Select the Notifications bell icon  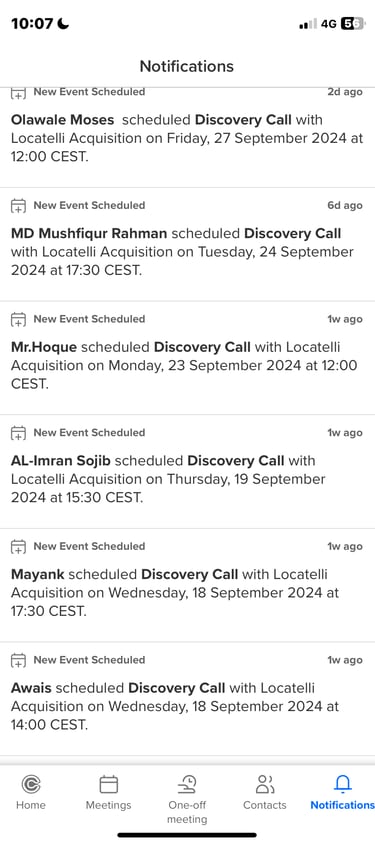pyautogui.click(x=343, y=784)
